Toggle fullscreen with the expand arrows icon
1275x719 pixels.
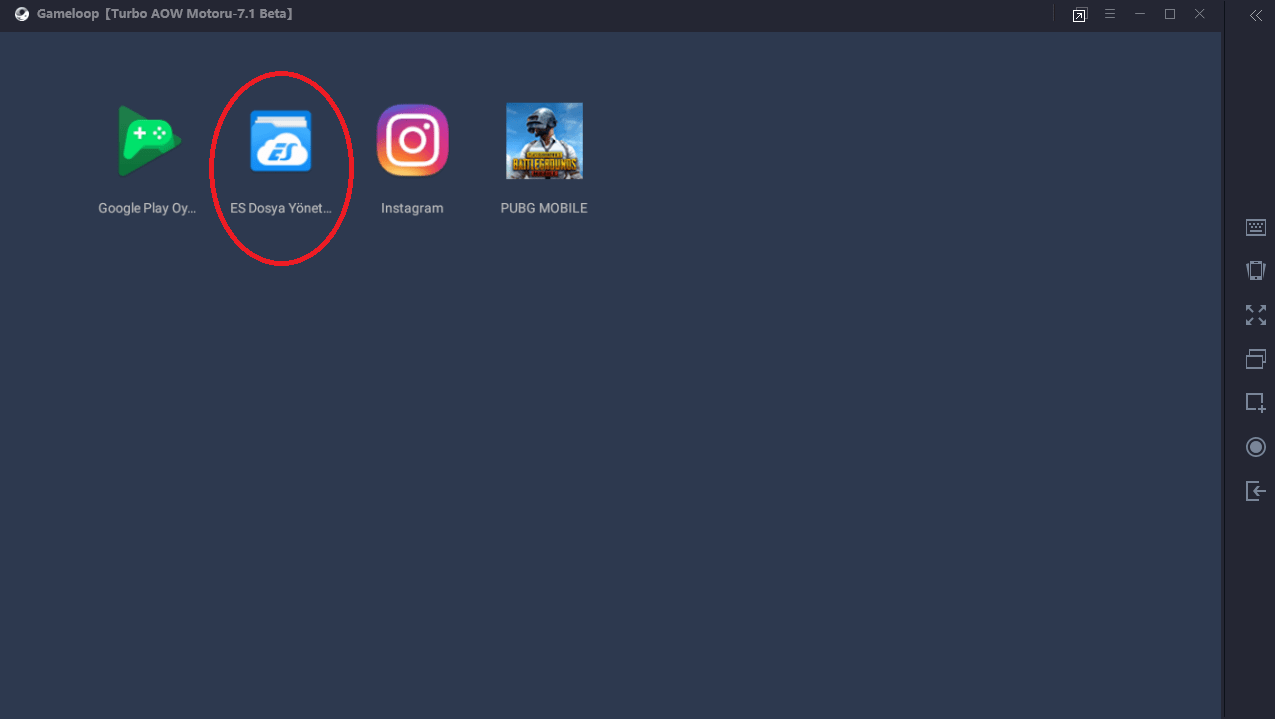click(1256, 315)
